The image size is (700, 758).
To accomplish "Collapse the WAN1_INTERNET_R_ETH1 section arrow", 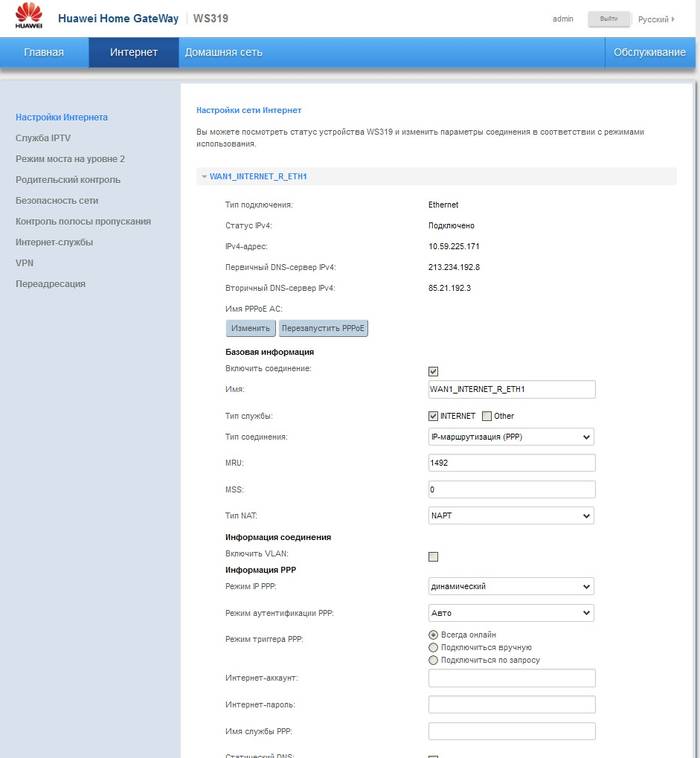I will pyautogui.click(x=204, y=176).
